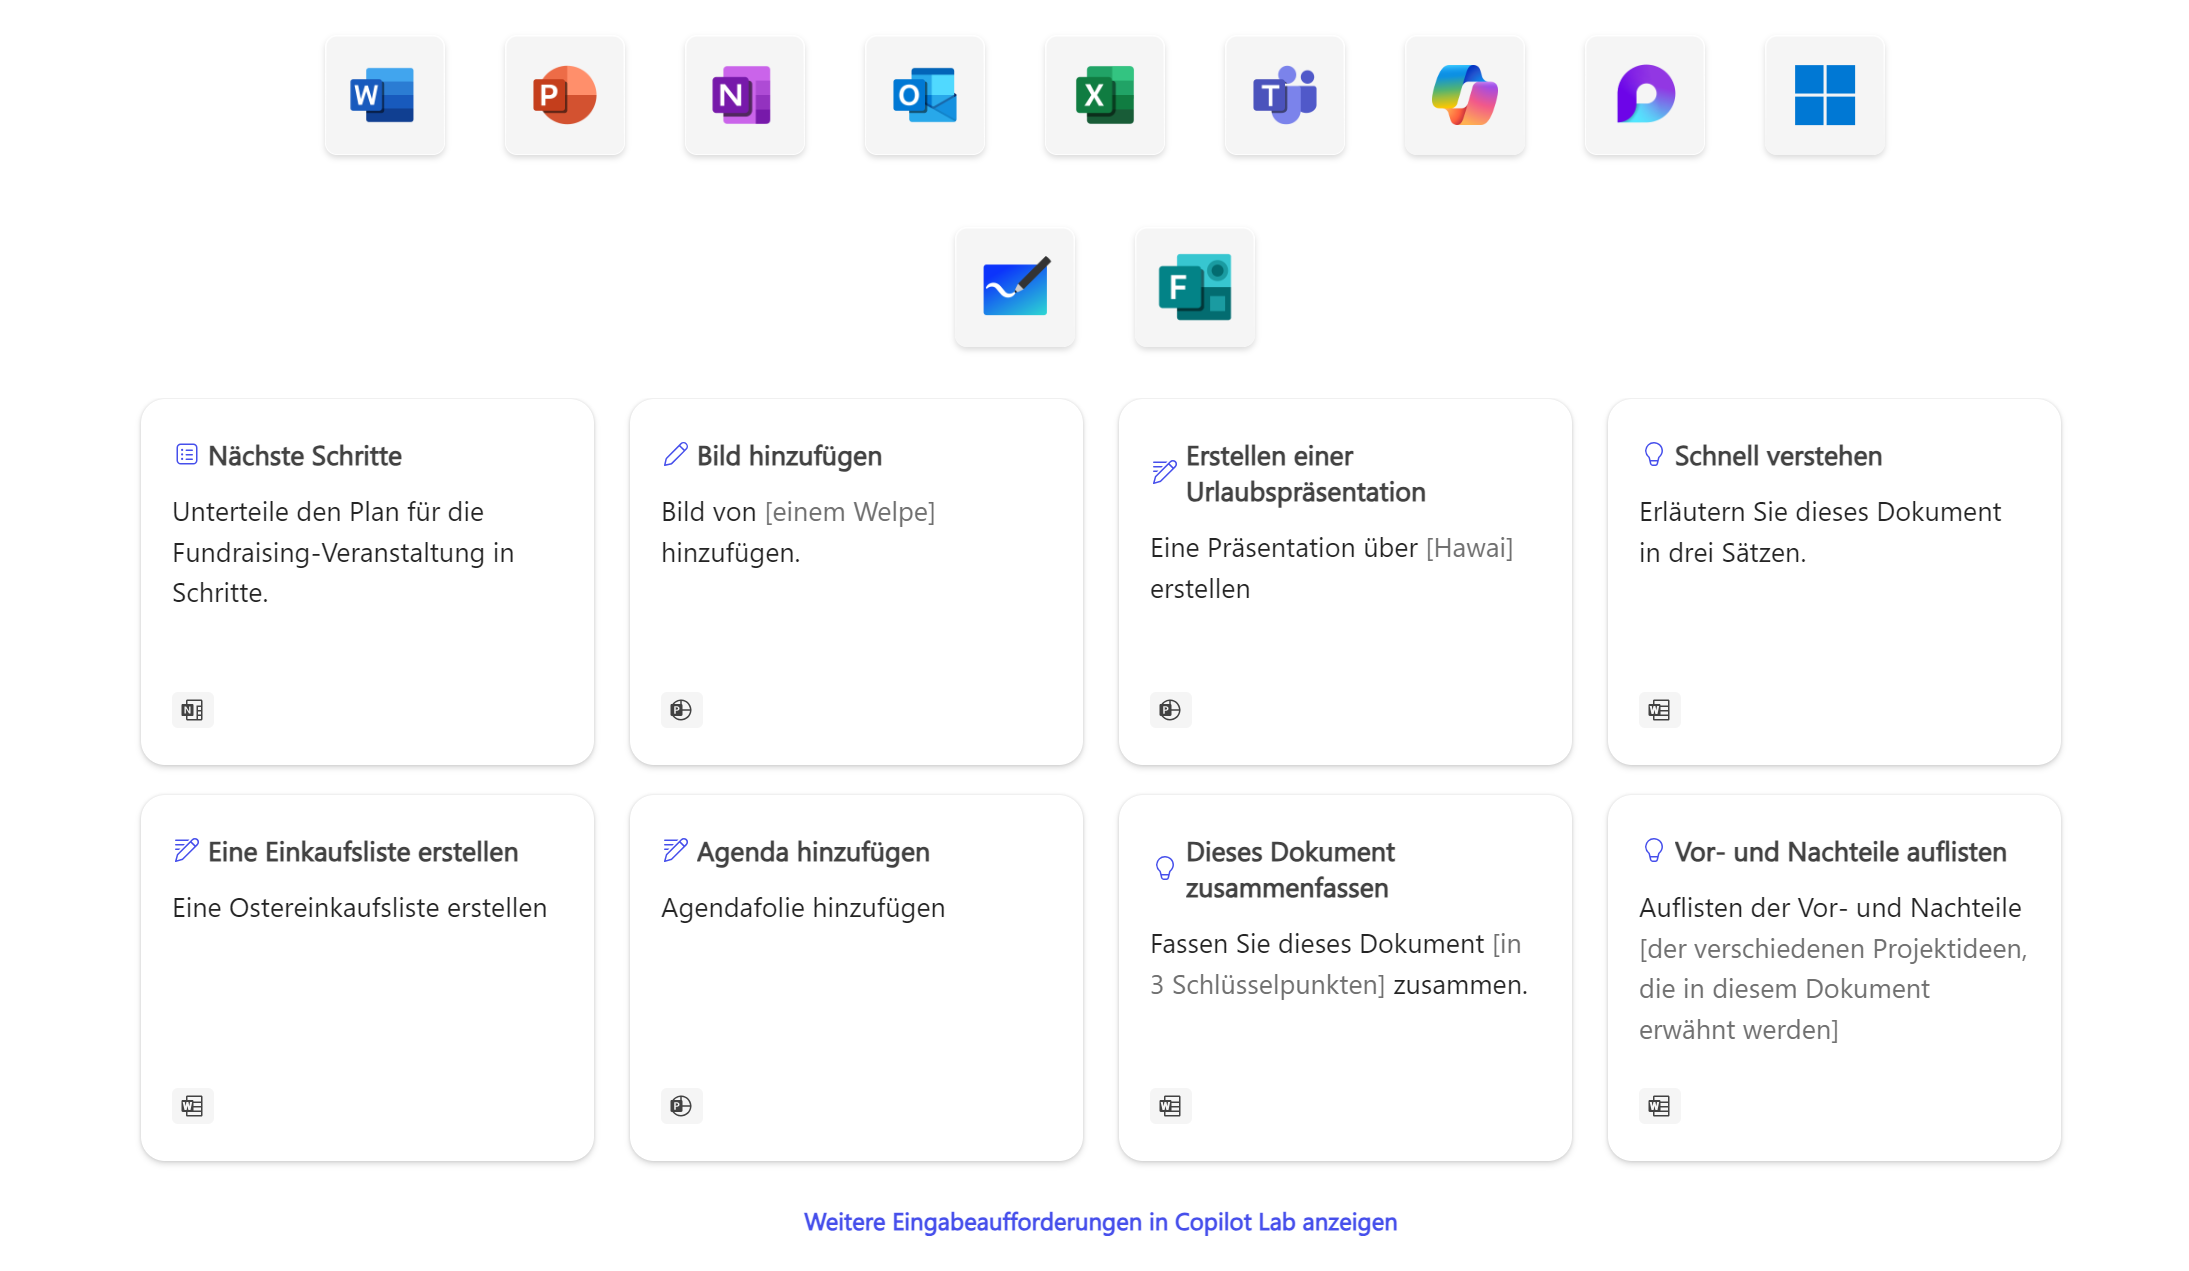Select the Copilot app icon
Image resolution: width=2189 pixels, height=1271 pixels.
(x=1464, y=96)
